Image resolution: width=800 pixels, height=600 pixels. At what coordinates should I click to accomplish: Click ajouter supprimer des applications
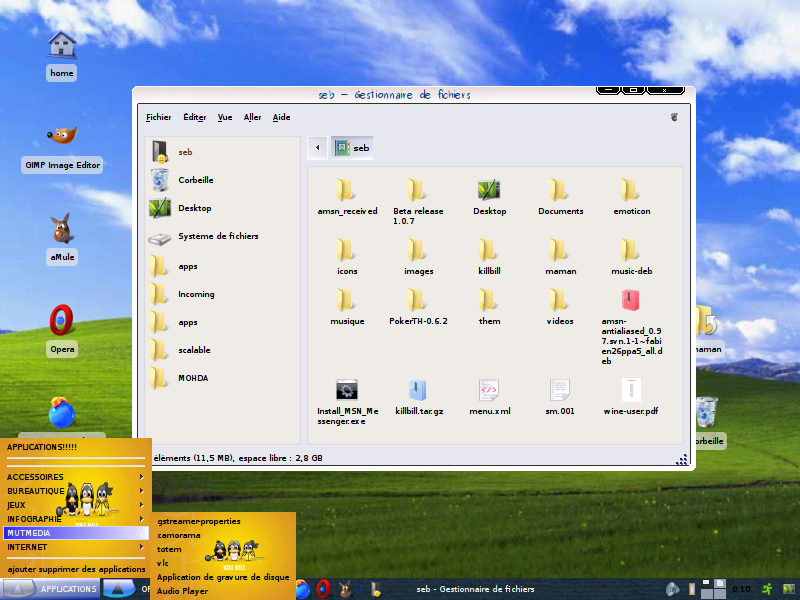tap(76, 569)
